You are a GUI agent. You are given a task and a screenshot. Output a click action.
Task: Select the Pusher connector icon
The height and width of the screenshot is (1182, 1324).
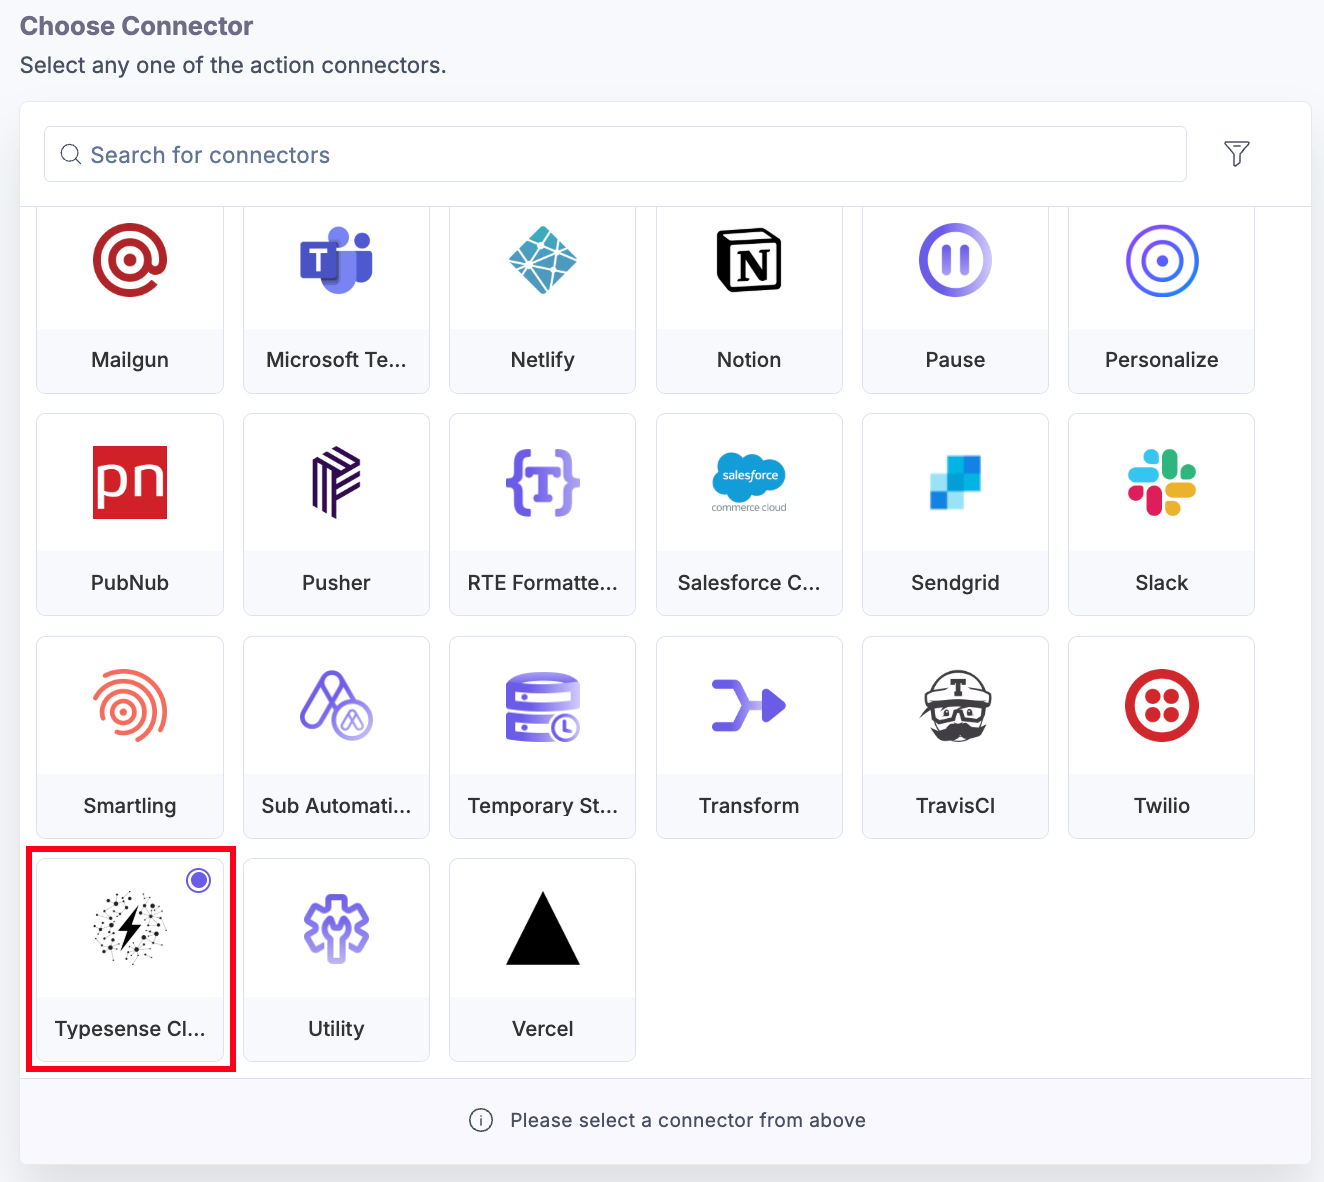click(336, 482)
